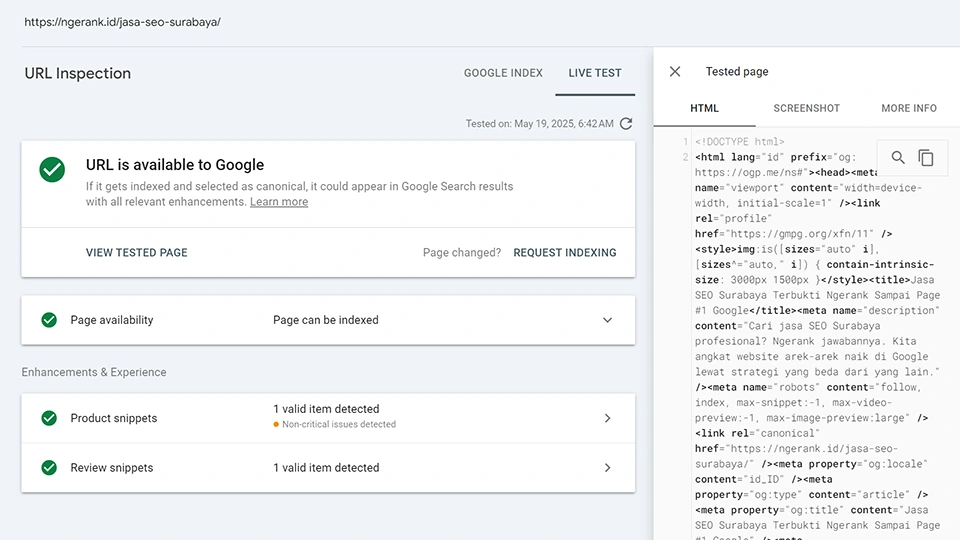Select the Live Test tab
The width and height of the screenshot is (960, 540).
(595, 73)
